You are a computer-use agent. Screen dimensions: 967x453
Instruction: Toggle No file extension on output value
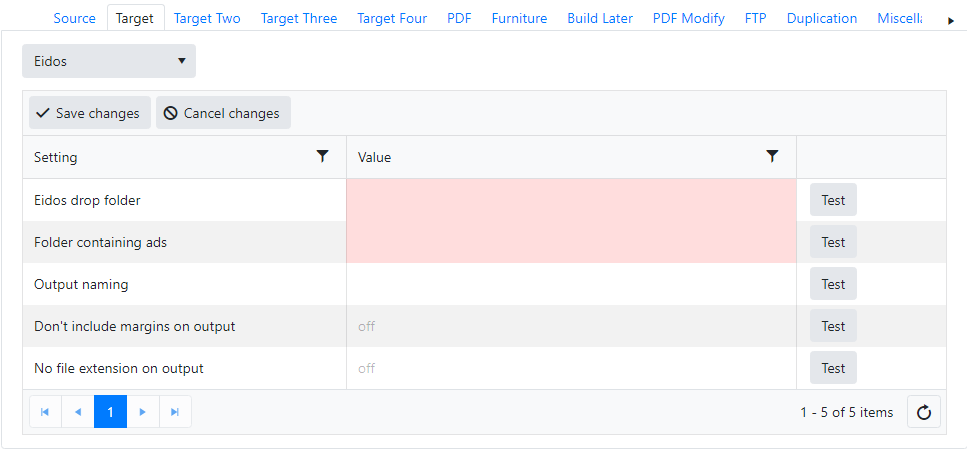[367, 368]
